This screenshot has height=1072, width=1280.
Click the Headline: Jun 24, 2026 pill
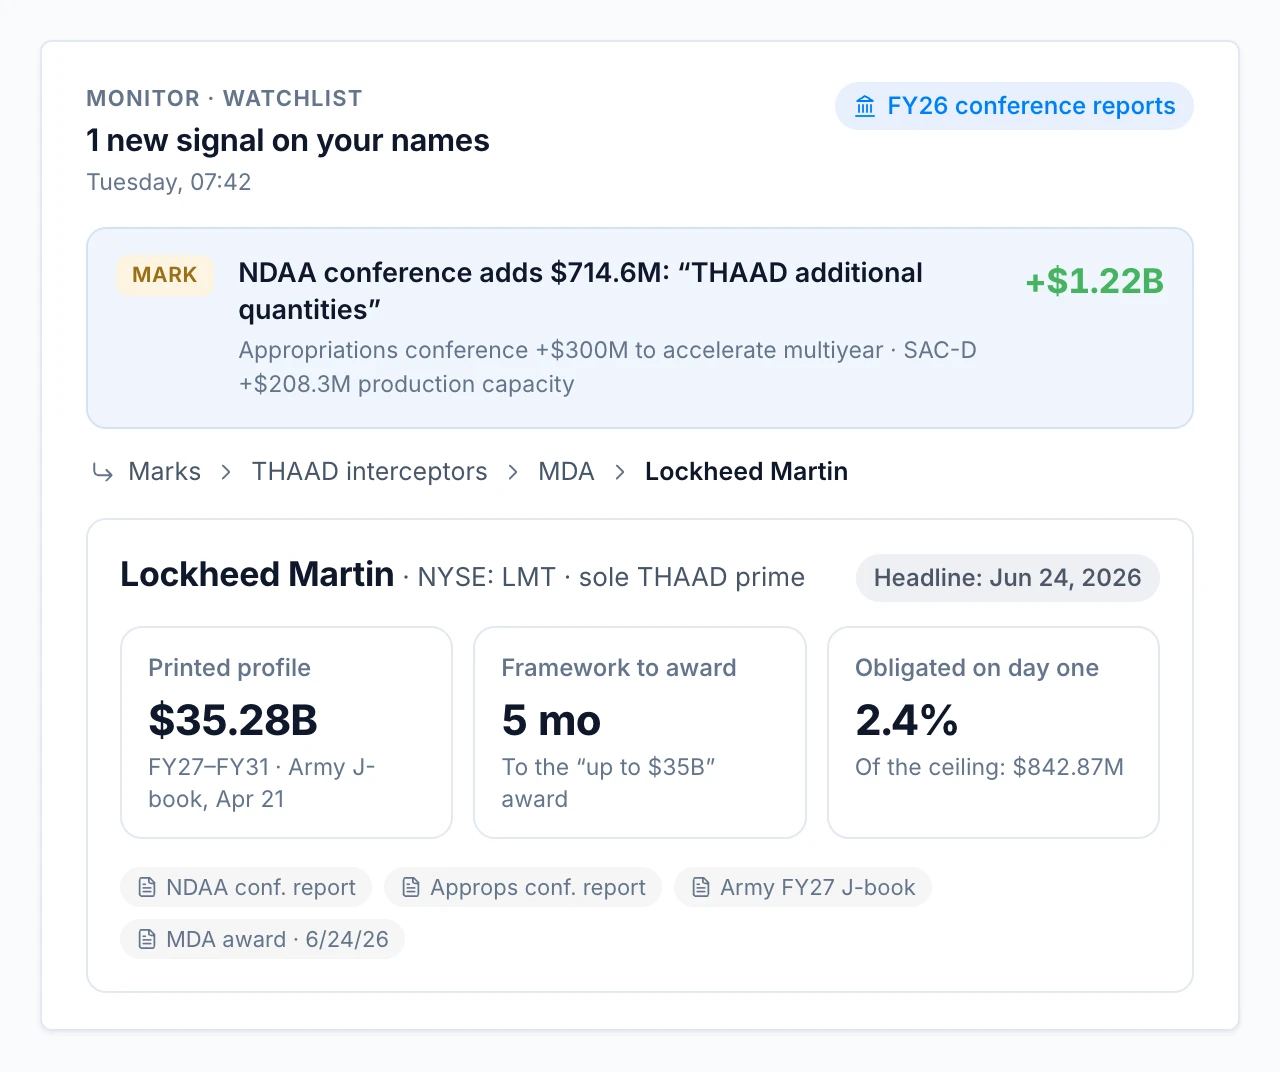pyautogui.click(x=1007, y=578)
